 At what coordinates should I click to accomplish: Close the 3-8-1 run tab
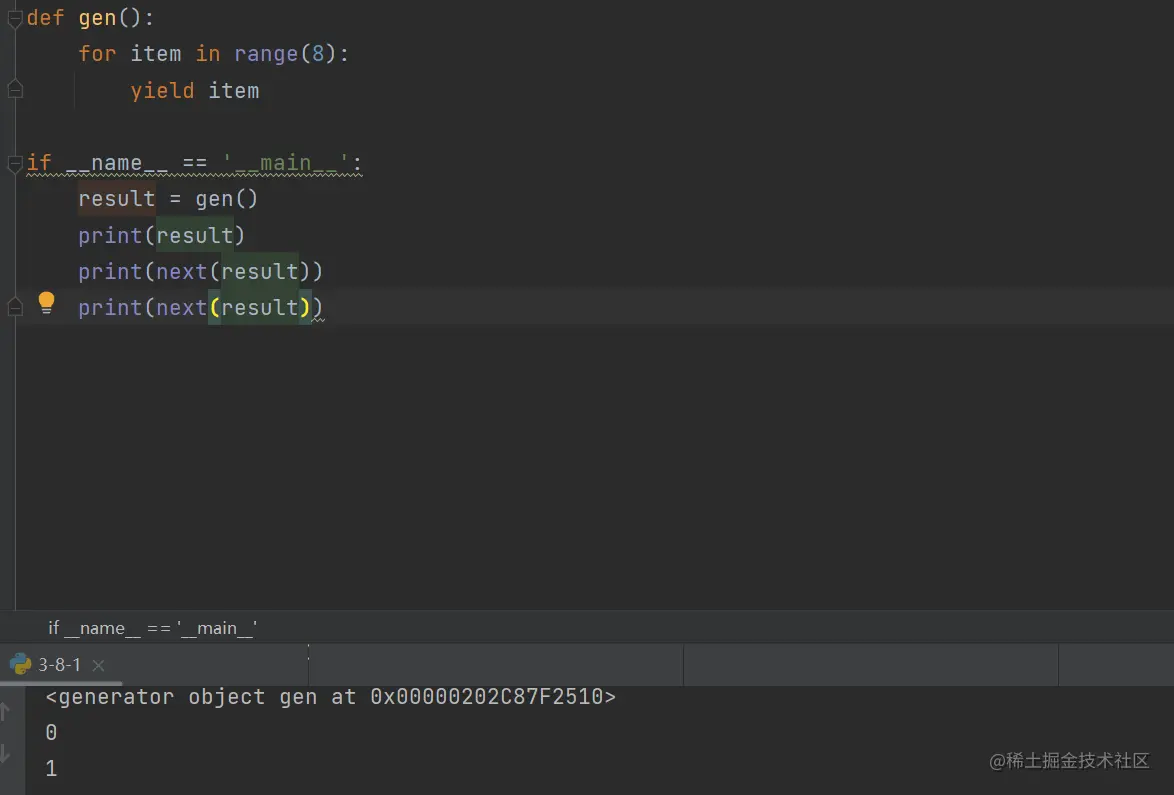[x=98, y=665]
